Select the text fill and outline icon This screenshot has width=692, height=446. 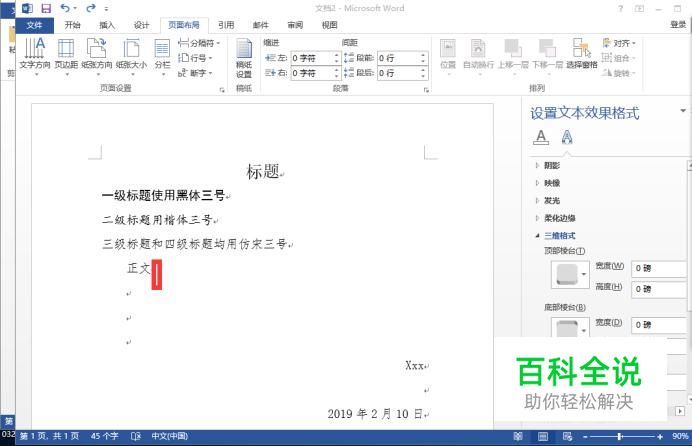pos(541,137)
